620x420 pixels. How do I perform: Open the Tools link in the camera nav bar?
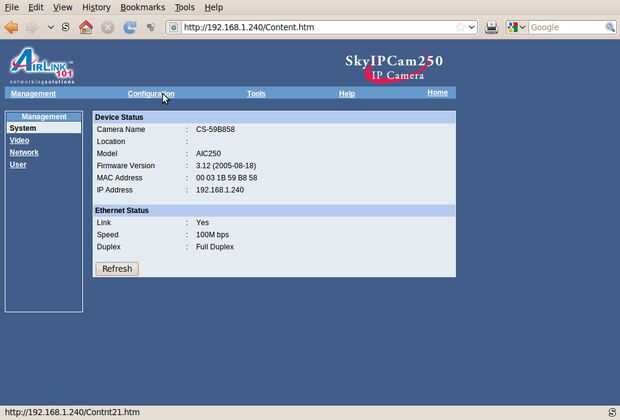click(x=256, y=93)
